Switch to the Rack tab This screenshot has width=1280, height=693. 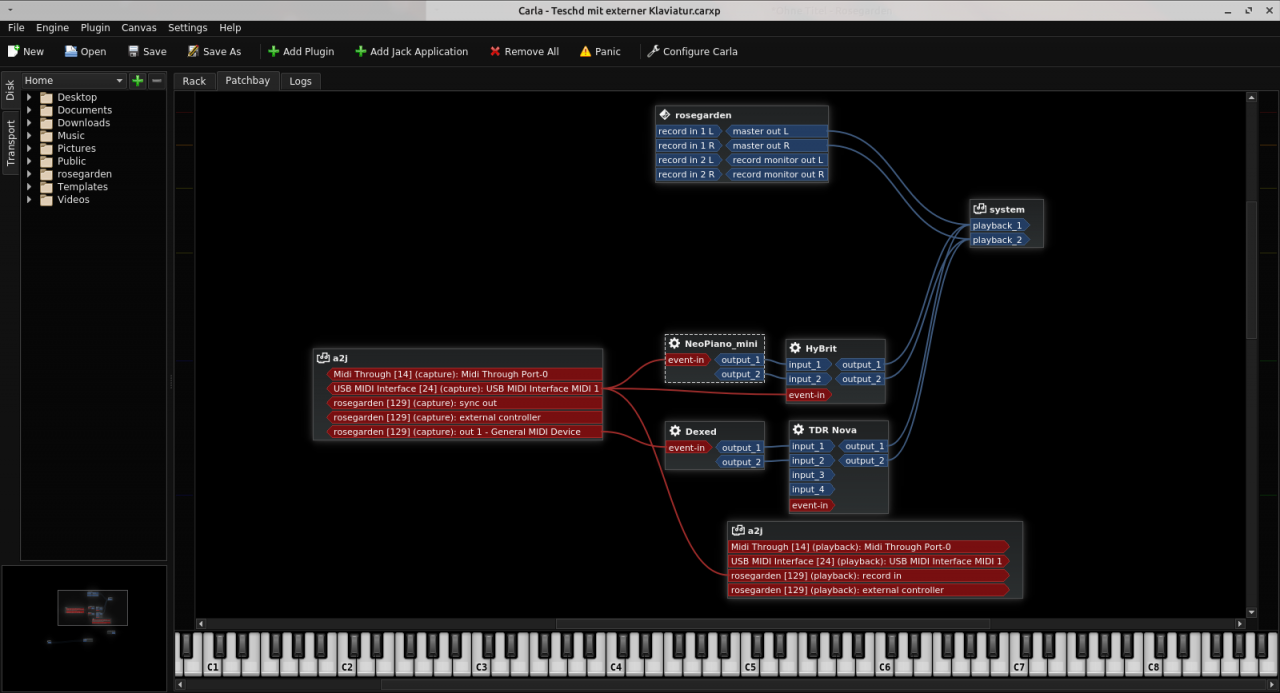[x=194, y=81]
